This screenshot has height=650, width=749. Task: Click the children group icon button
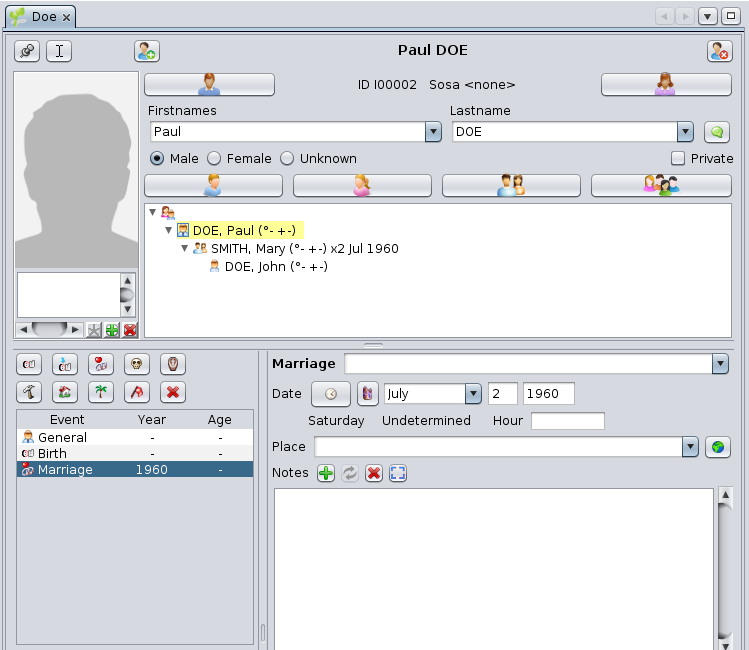tap(661, 185)
